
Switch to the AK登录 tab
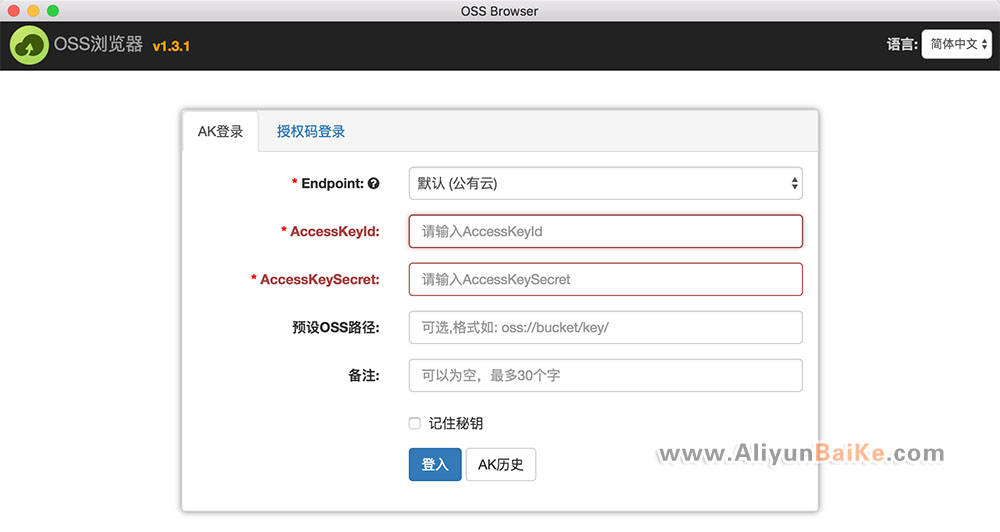[x=220, y=131]
